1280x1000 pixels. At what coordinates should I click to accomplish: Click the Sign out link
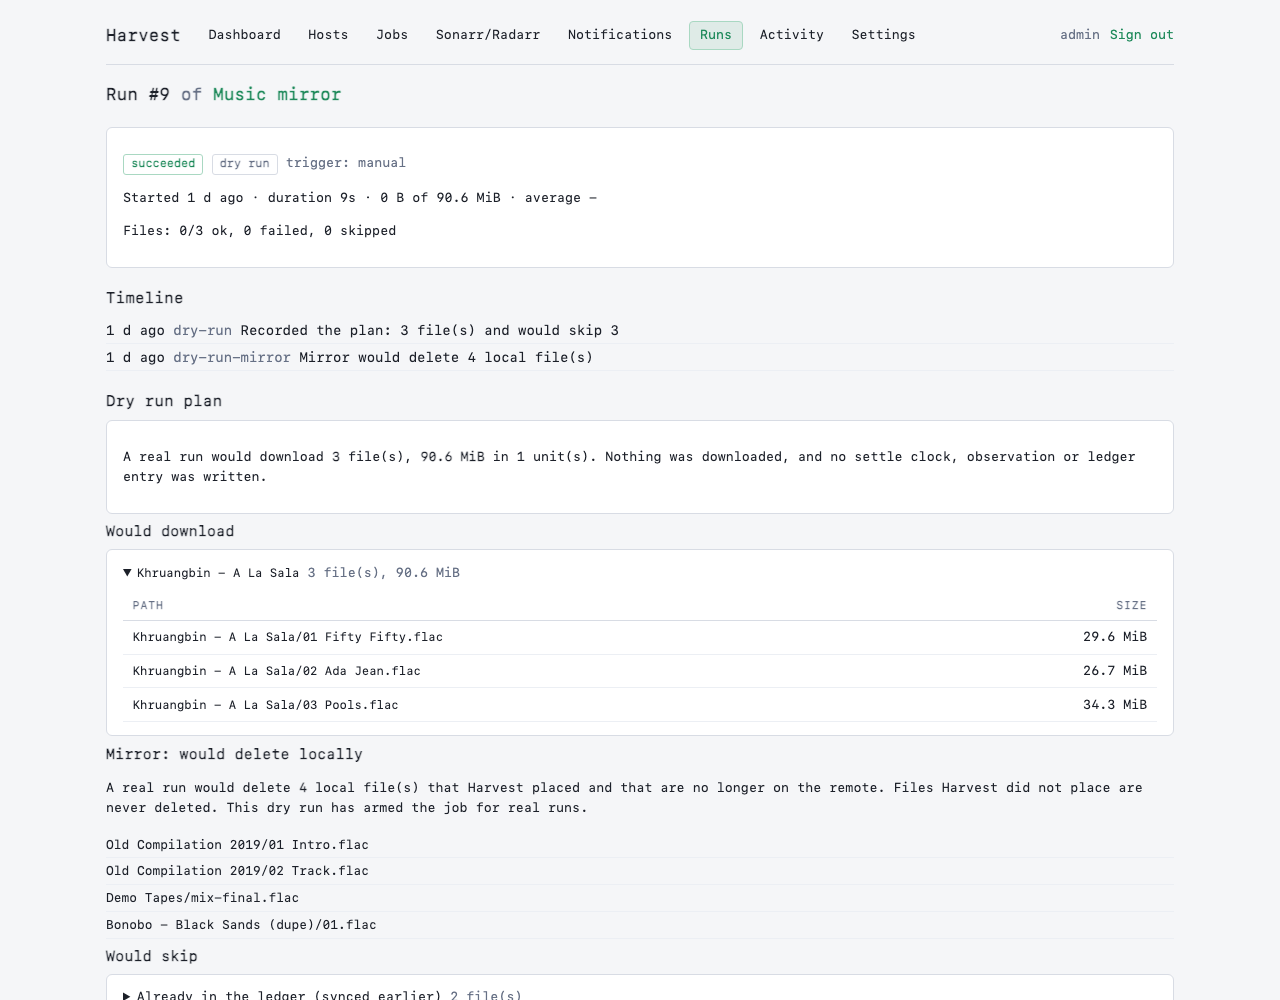click(1142, 35)
